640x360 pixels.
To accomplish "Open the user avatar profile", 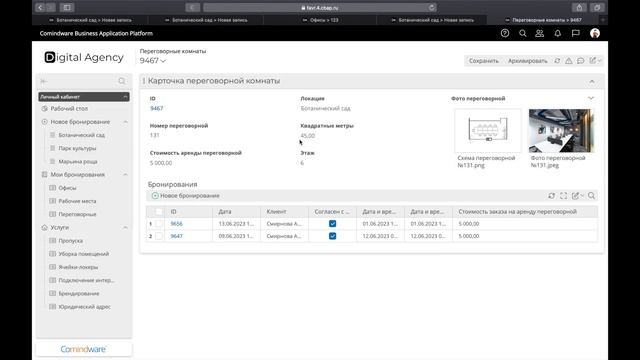I will [x=595, y=33].
